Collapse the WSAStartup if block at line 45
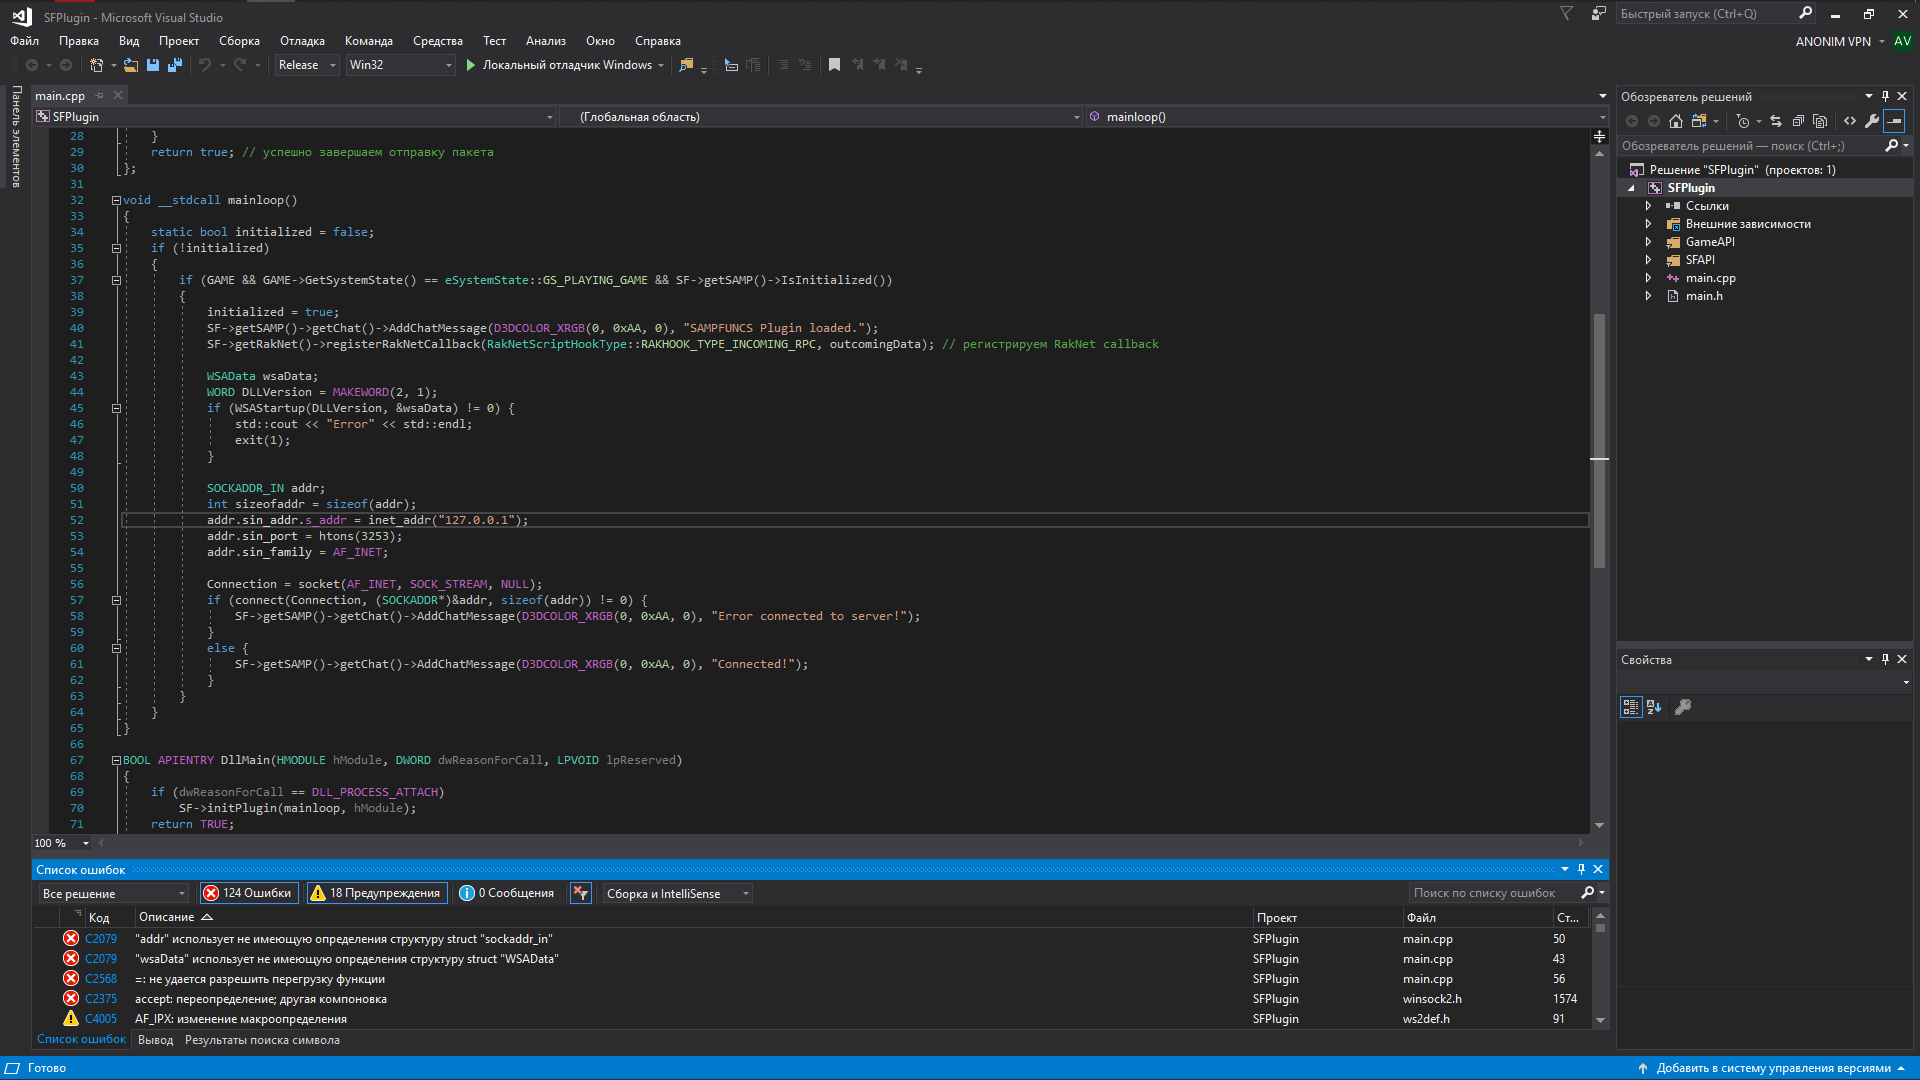This screenshot has height=1080, width=1920. (116, 408)
